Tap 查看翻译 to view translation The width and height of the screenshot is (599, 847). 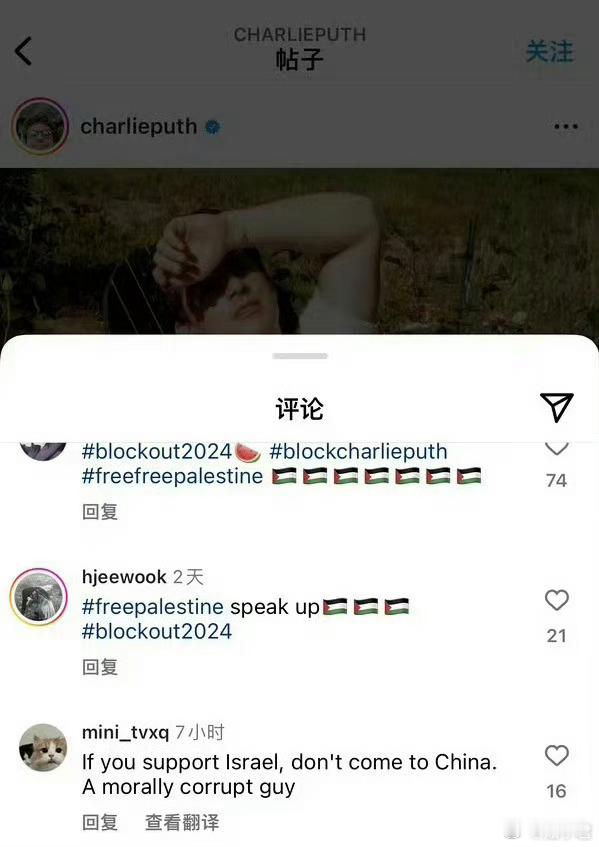coord(182,822)
